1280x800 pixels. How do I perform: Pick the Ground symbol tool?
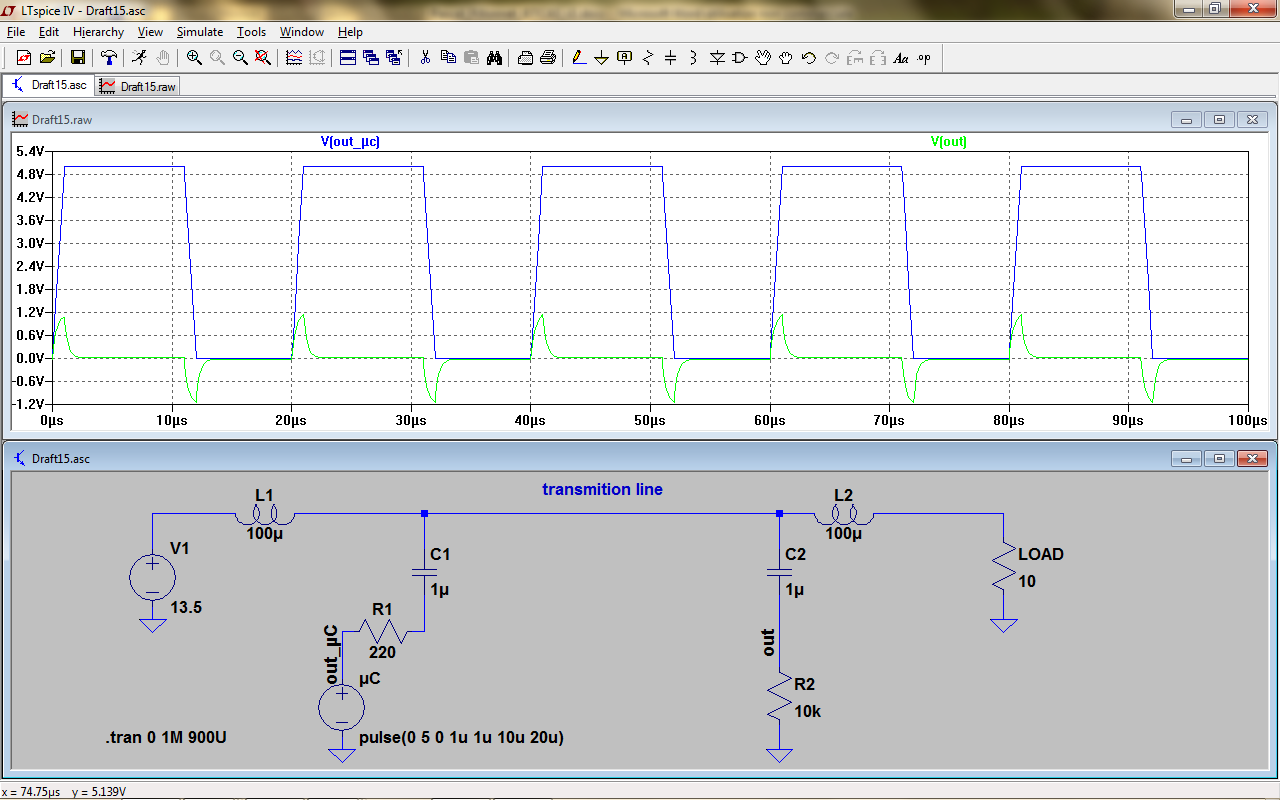[x=601, y=58]
